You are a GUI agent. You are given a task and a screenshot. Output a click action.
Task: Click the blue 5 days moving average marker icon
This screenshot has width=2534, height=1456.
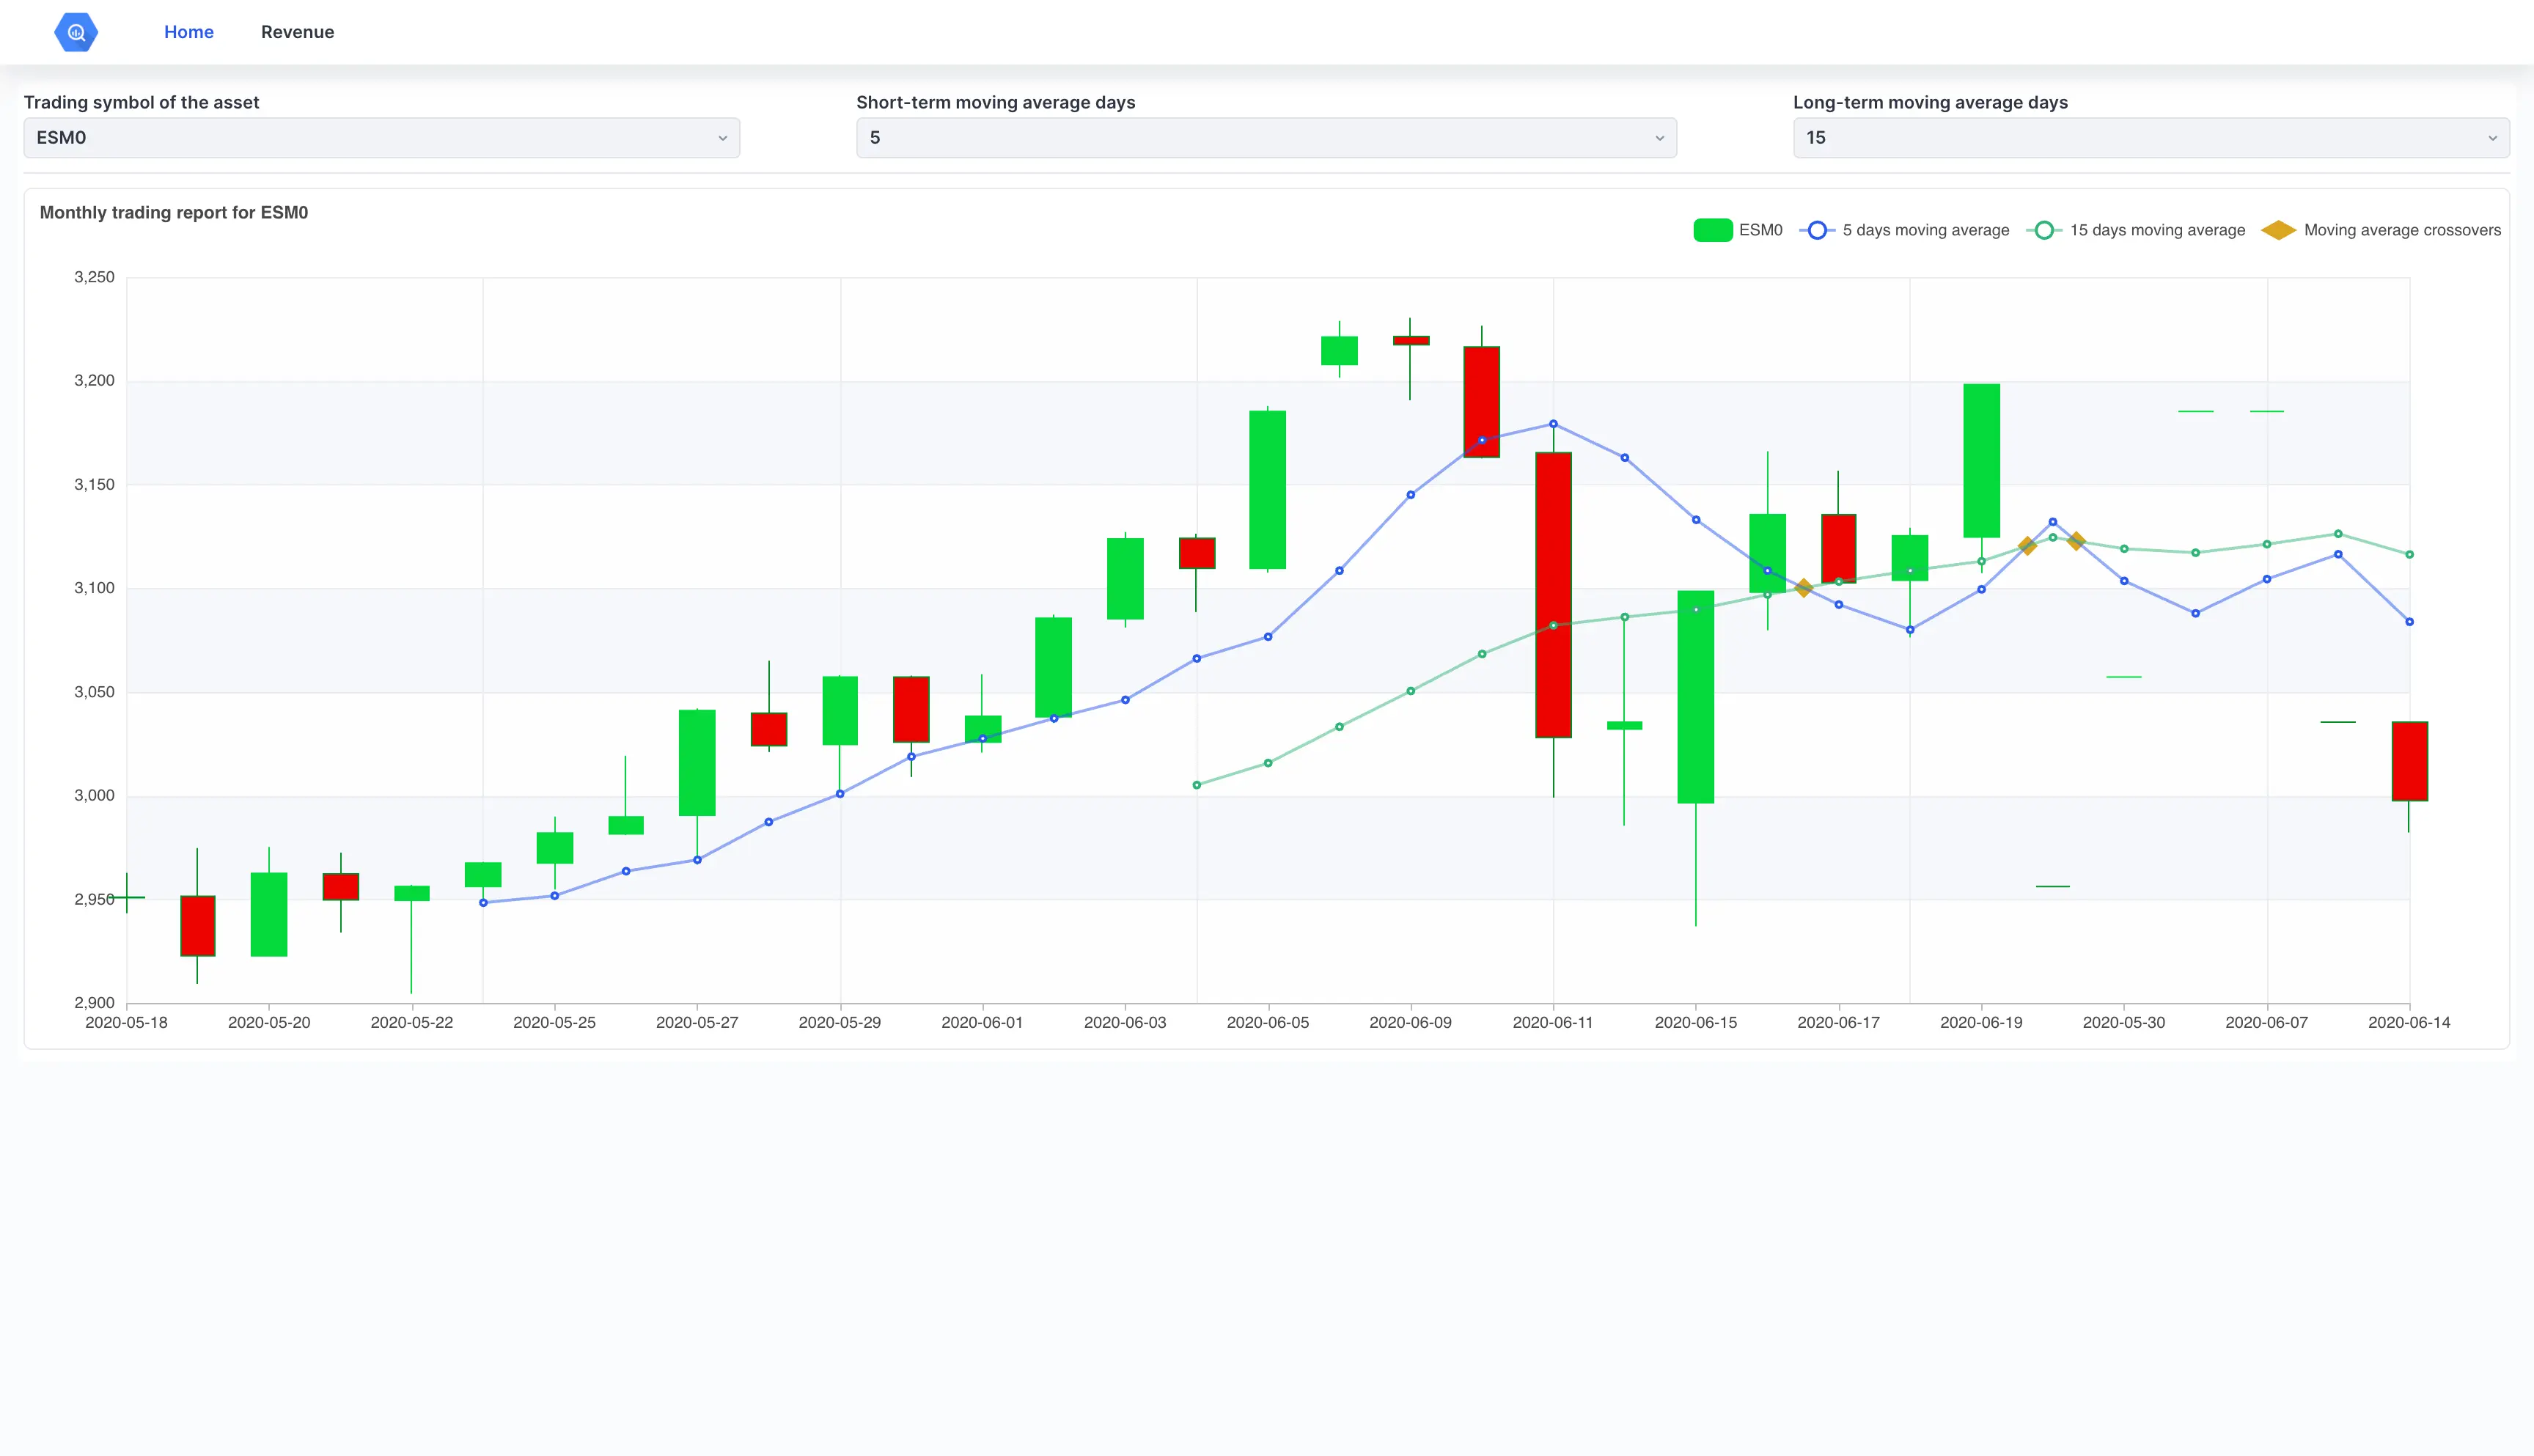pyautogui.click(x=1819, y=229)
